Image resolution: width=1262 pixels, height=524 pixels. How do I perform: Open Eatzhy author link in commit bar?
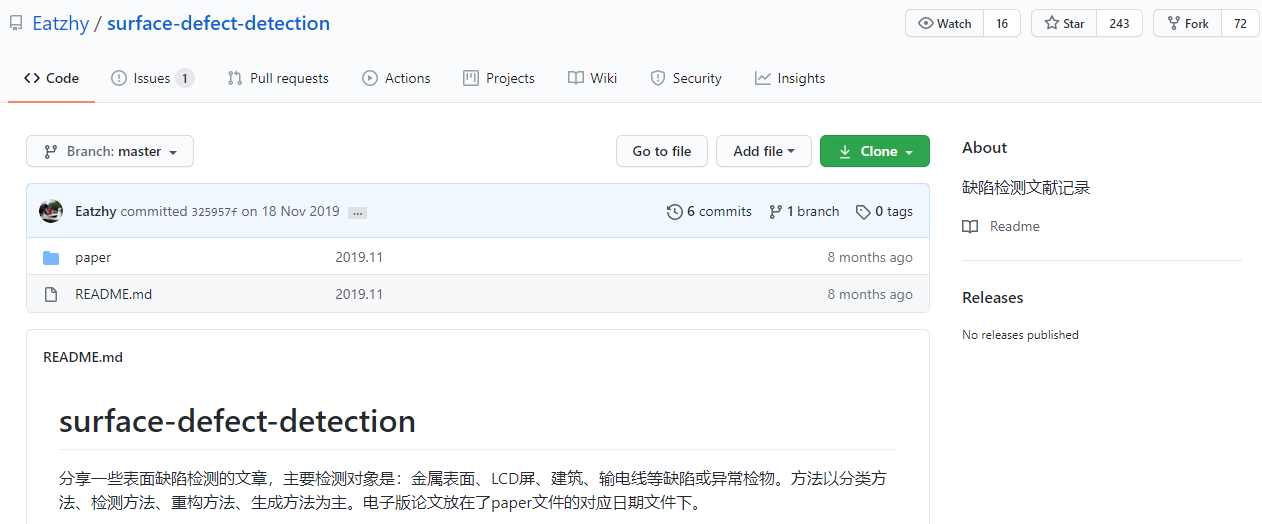96,211
